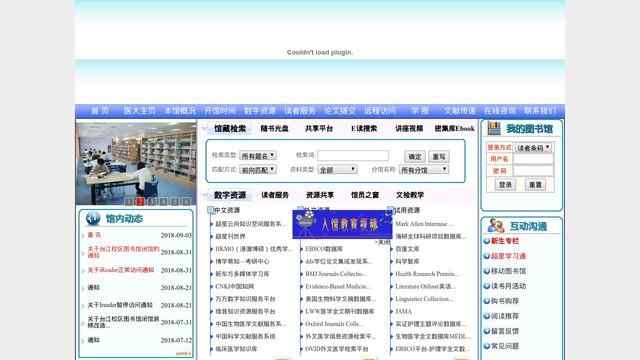The width and height of the screenshot is (640, 360).
Task: Open the OVID外文医学检索平台 link
Action: coord(337,349)
